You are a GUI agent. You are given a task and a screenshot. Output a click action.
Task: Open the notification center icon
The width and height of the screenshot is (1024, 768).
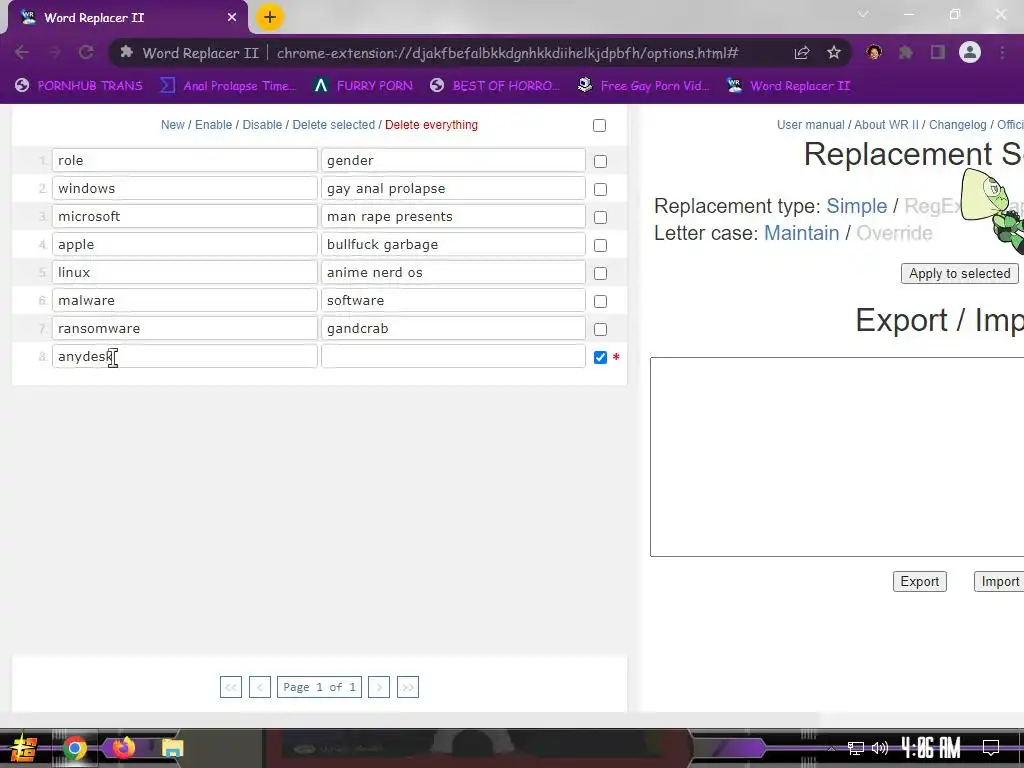click(991, 748)
